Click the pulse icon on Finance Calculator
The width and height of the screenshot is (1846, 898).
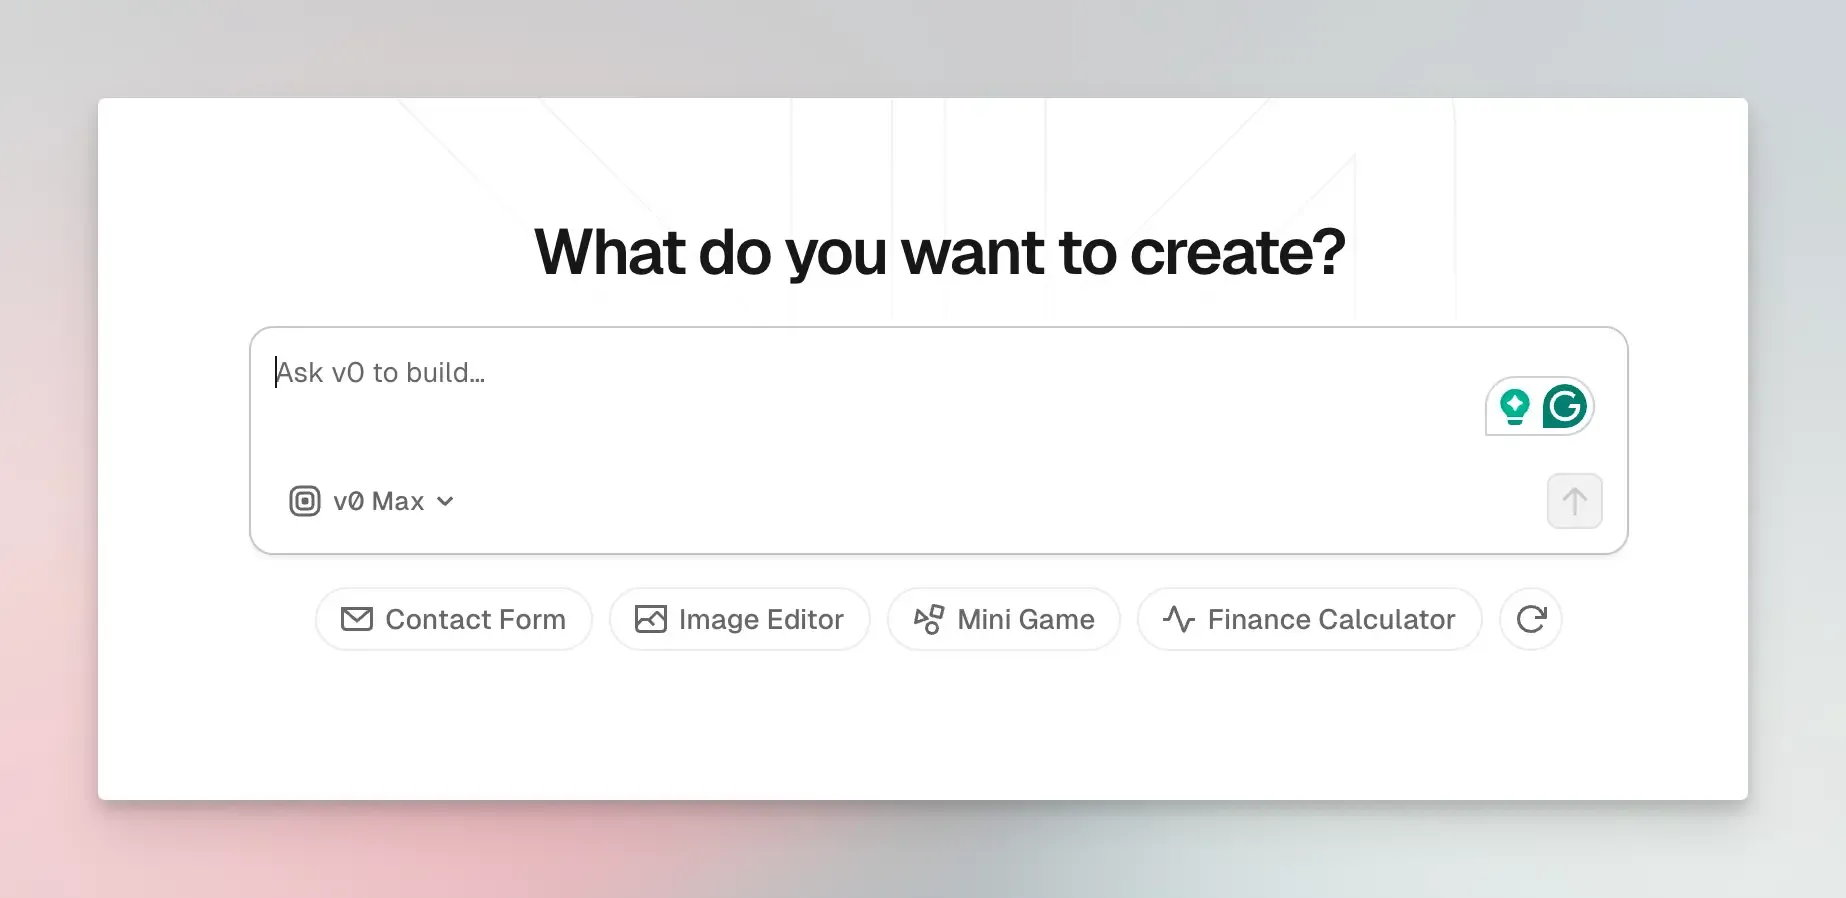click(1179, 620)
